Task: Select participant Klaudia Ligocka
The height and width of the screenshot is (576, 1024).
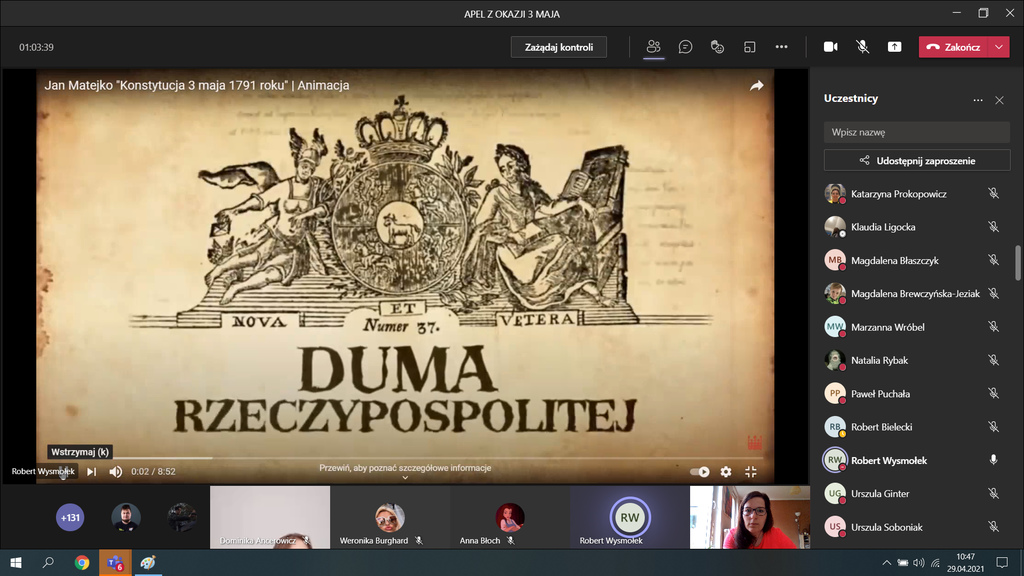Action: point(917,227)
